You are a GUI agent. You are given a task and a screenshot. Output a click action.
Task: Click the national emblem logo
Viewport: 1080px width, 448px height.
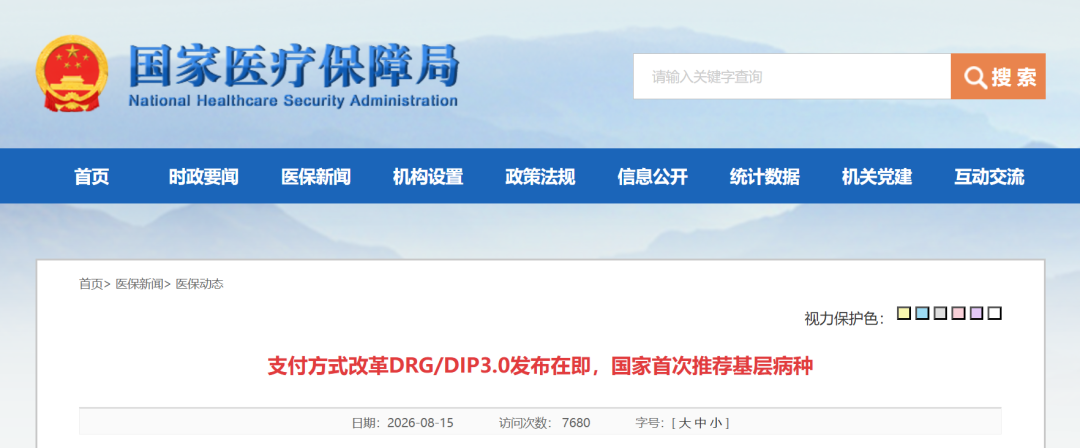(x=72, y=73)
